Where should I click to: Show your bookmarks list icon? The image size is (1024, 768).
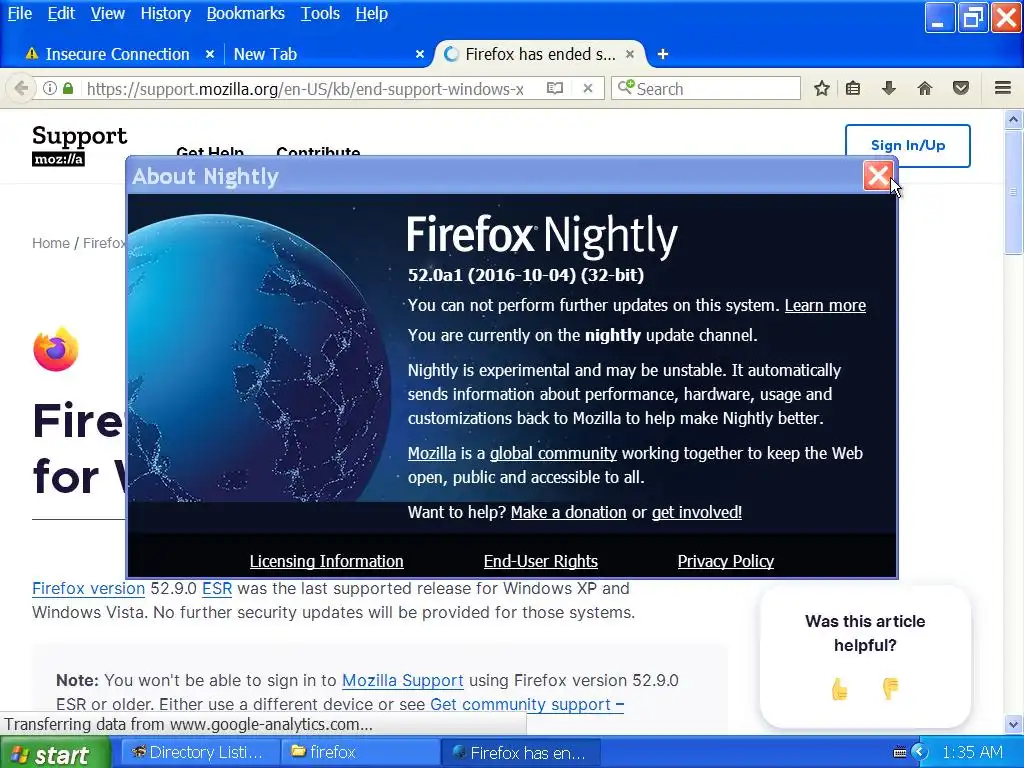tap(853, 88)
